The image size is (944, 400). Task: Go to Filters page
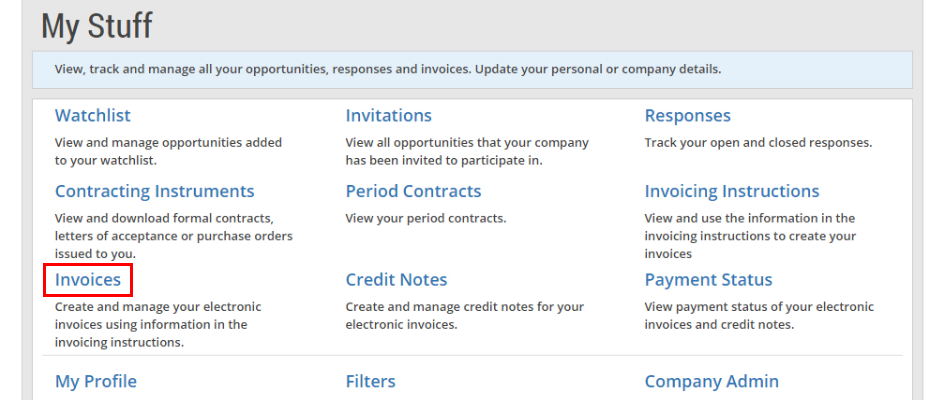pos(370,381)
